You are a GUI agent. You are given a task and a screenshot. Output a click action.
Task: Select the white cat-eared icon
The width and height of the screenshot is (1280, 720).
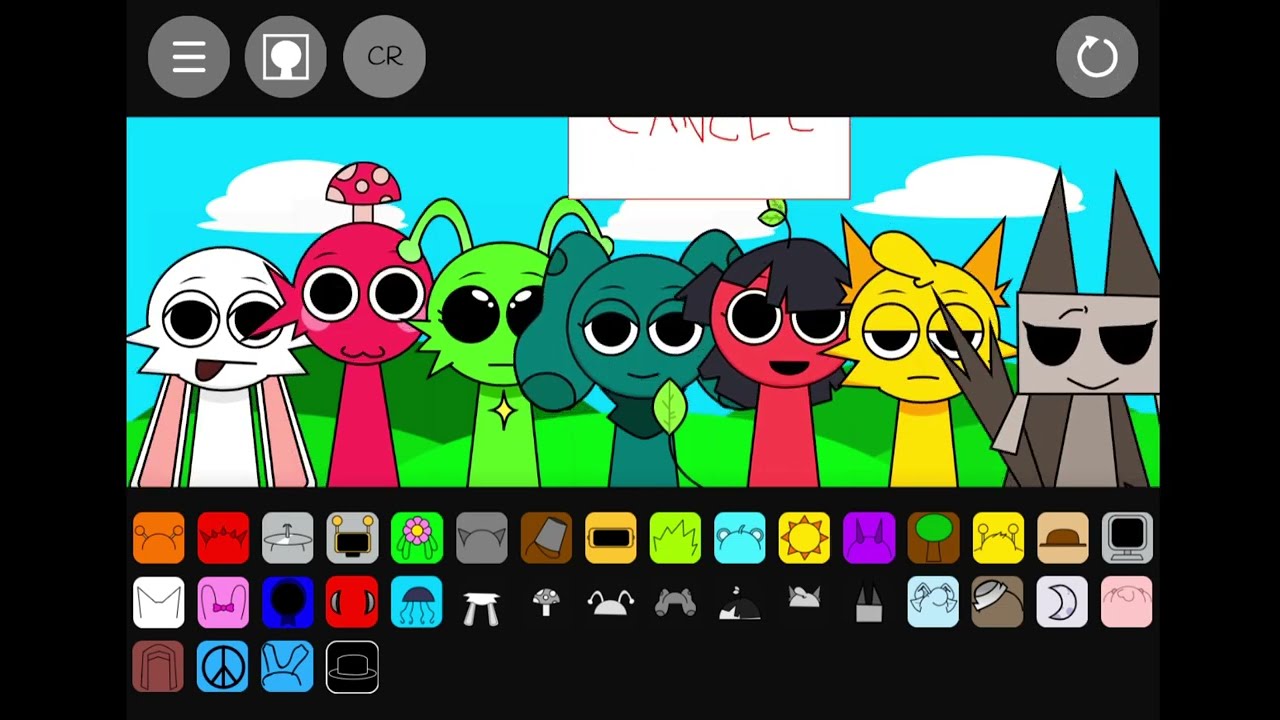159,602
